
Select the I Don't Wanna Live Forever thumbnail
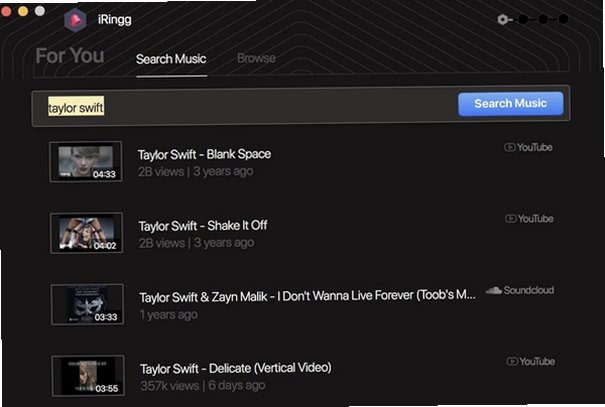[87, 304]
